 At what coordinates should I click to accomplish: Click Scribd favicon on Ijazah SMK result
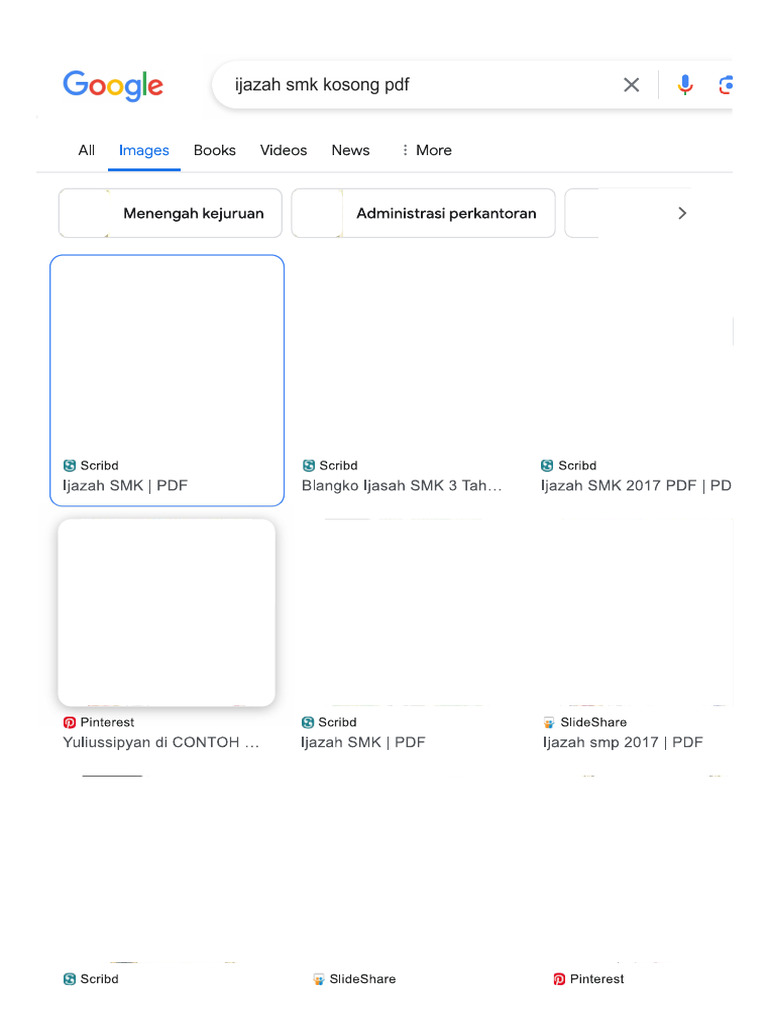70,466
